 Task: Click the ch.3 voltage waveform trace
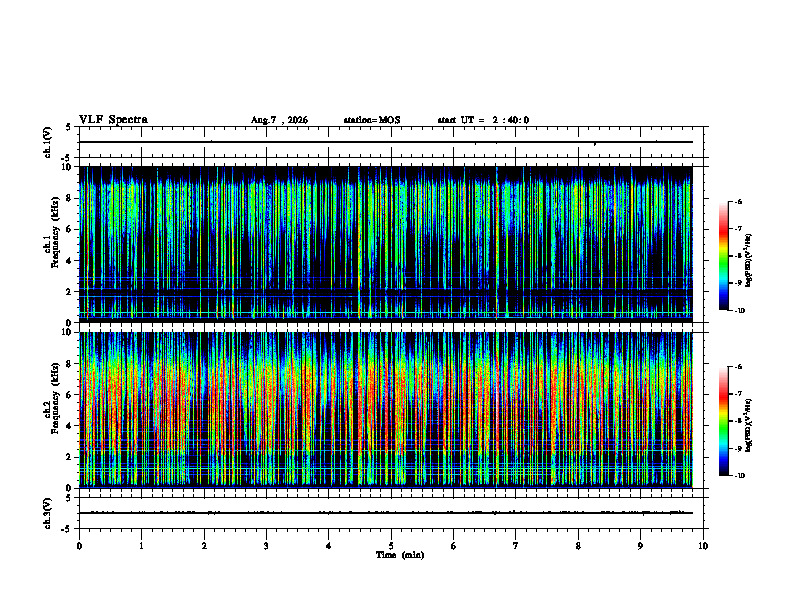pyautogui.click(x=386, y=513)
